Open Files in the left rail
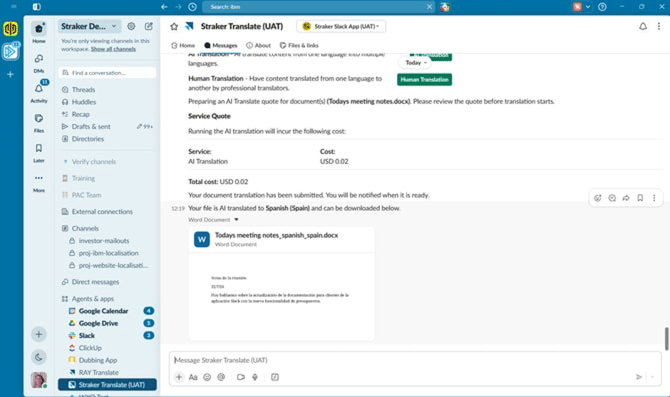Viewport: 670px width, 397px height. [38, 122]
